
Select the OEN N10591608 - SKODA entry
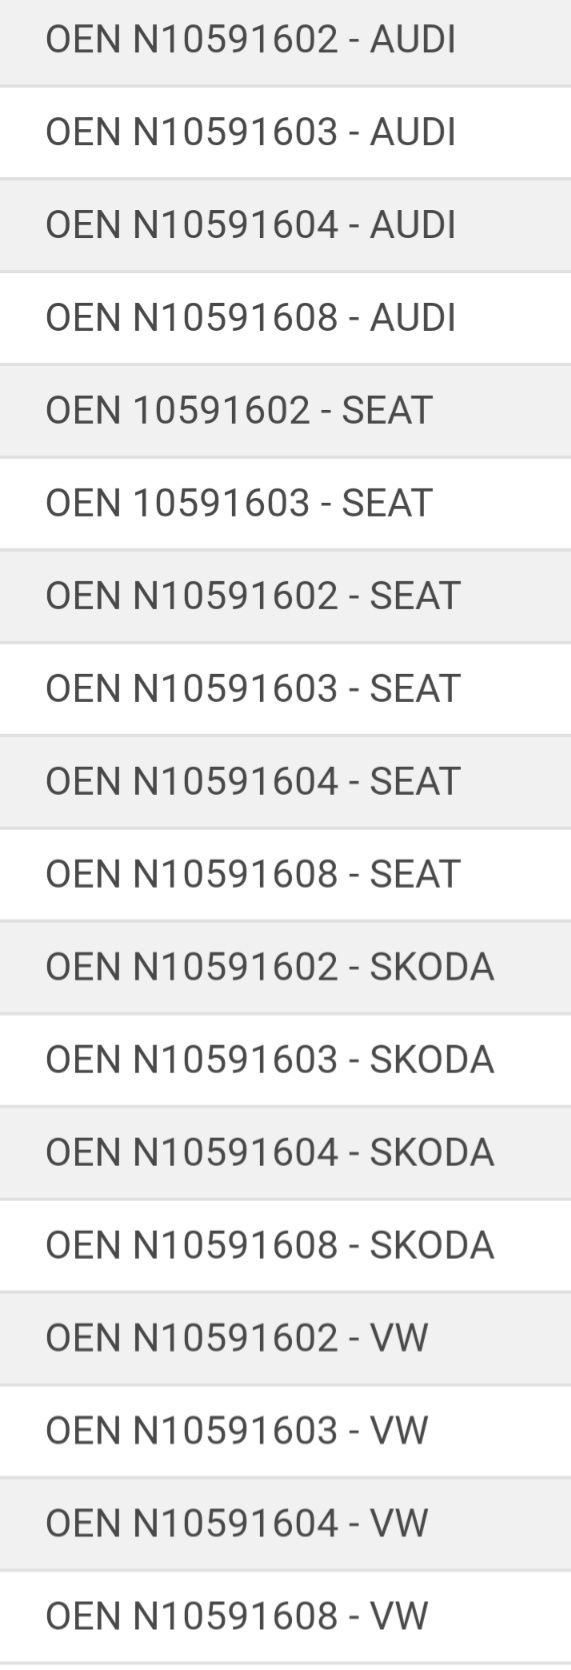tap(285, 1245)
